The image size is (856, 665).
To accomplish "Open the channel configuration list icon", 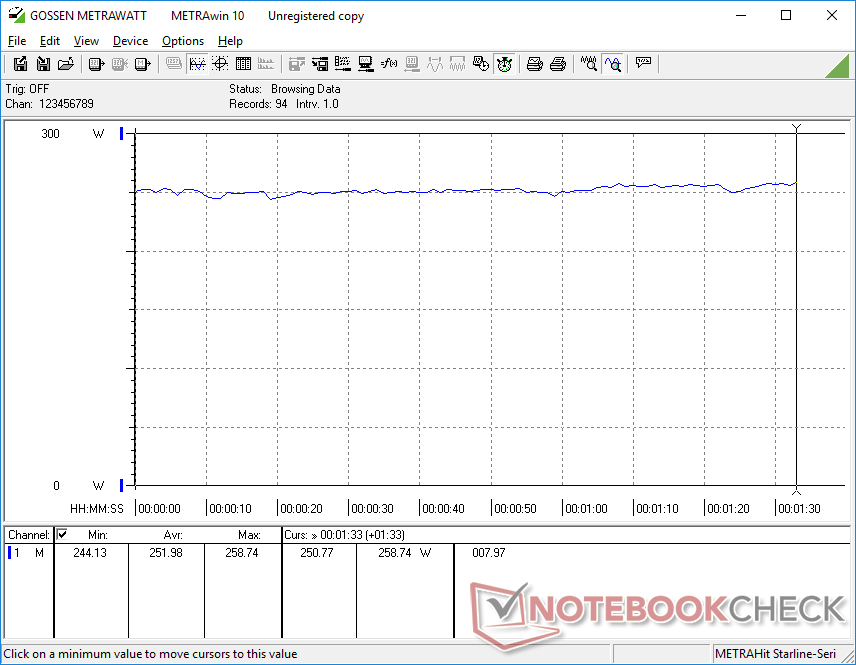I will coord(343,64).
